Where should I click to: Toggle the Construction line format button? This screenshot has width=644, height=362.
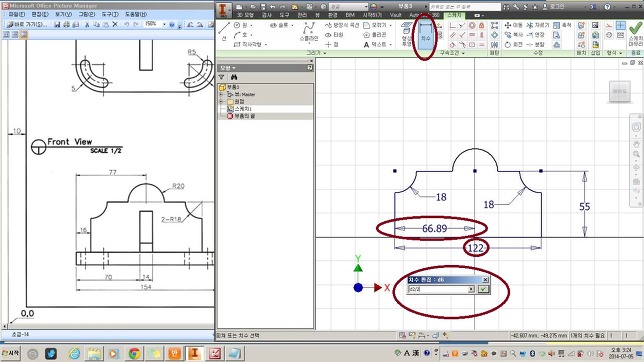coord(609,25)
